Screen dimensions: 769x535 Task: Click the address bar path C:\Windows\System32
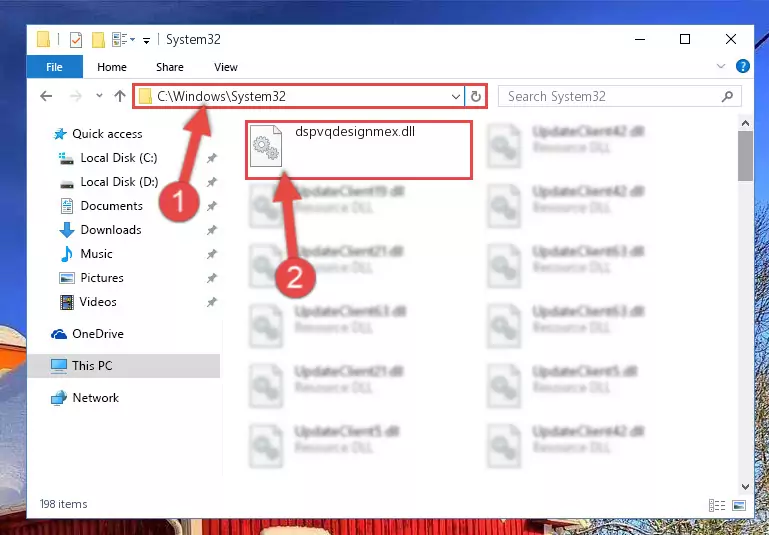[x=221, y=96]
